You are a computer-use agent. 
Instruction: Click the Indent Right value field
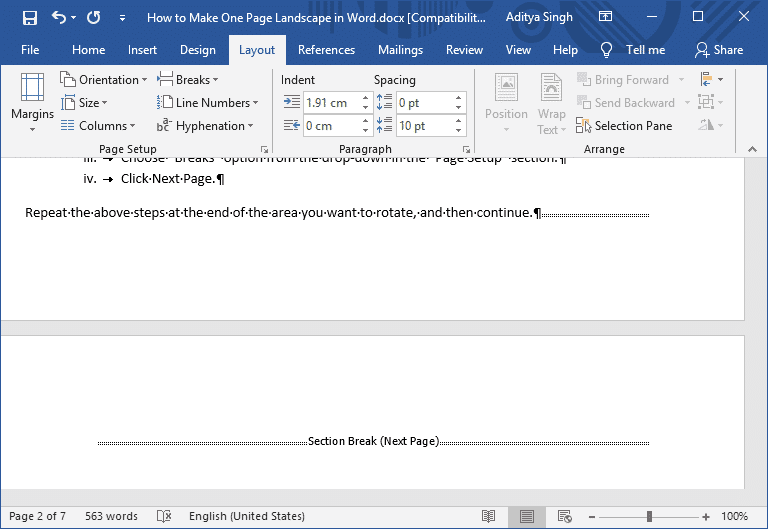click(332, 126)
